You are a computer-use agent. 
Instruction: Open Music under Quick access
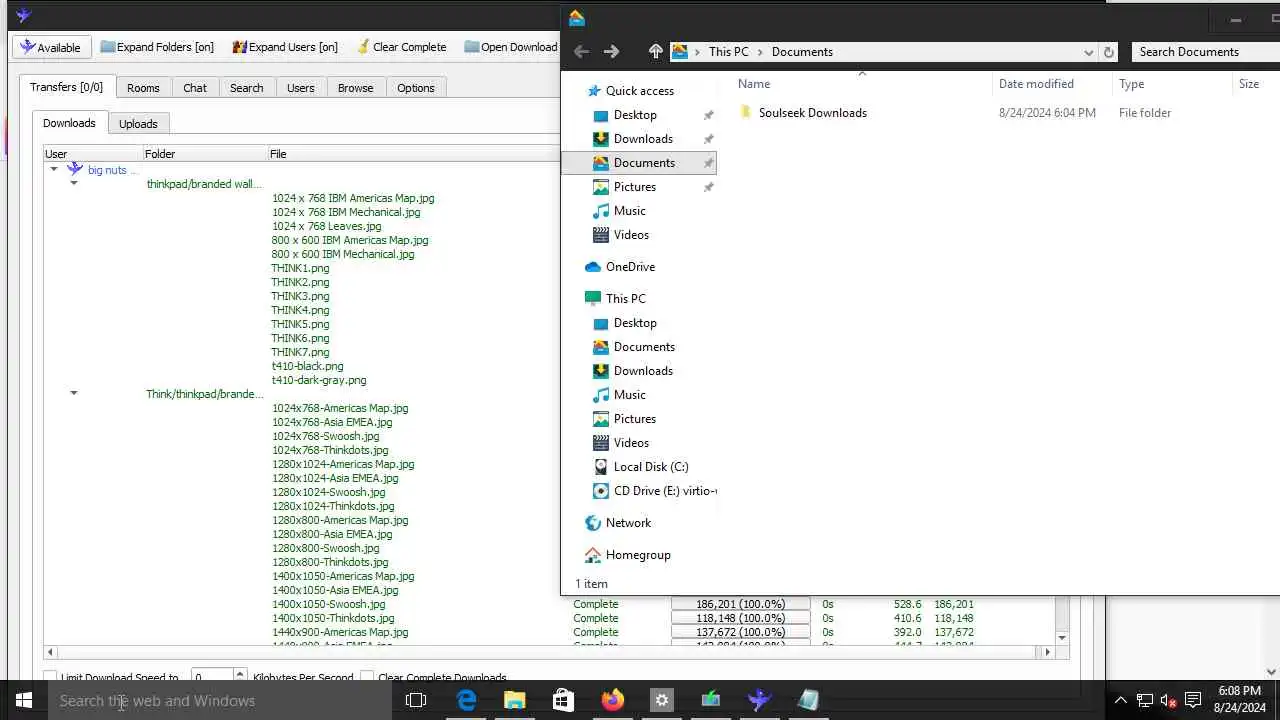(629, 211)
